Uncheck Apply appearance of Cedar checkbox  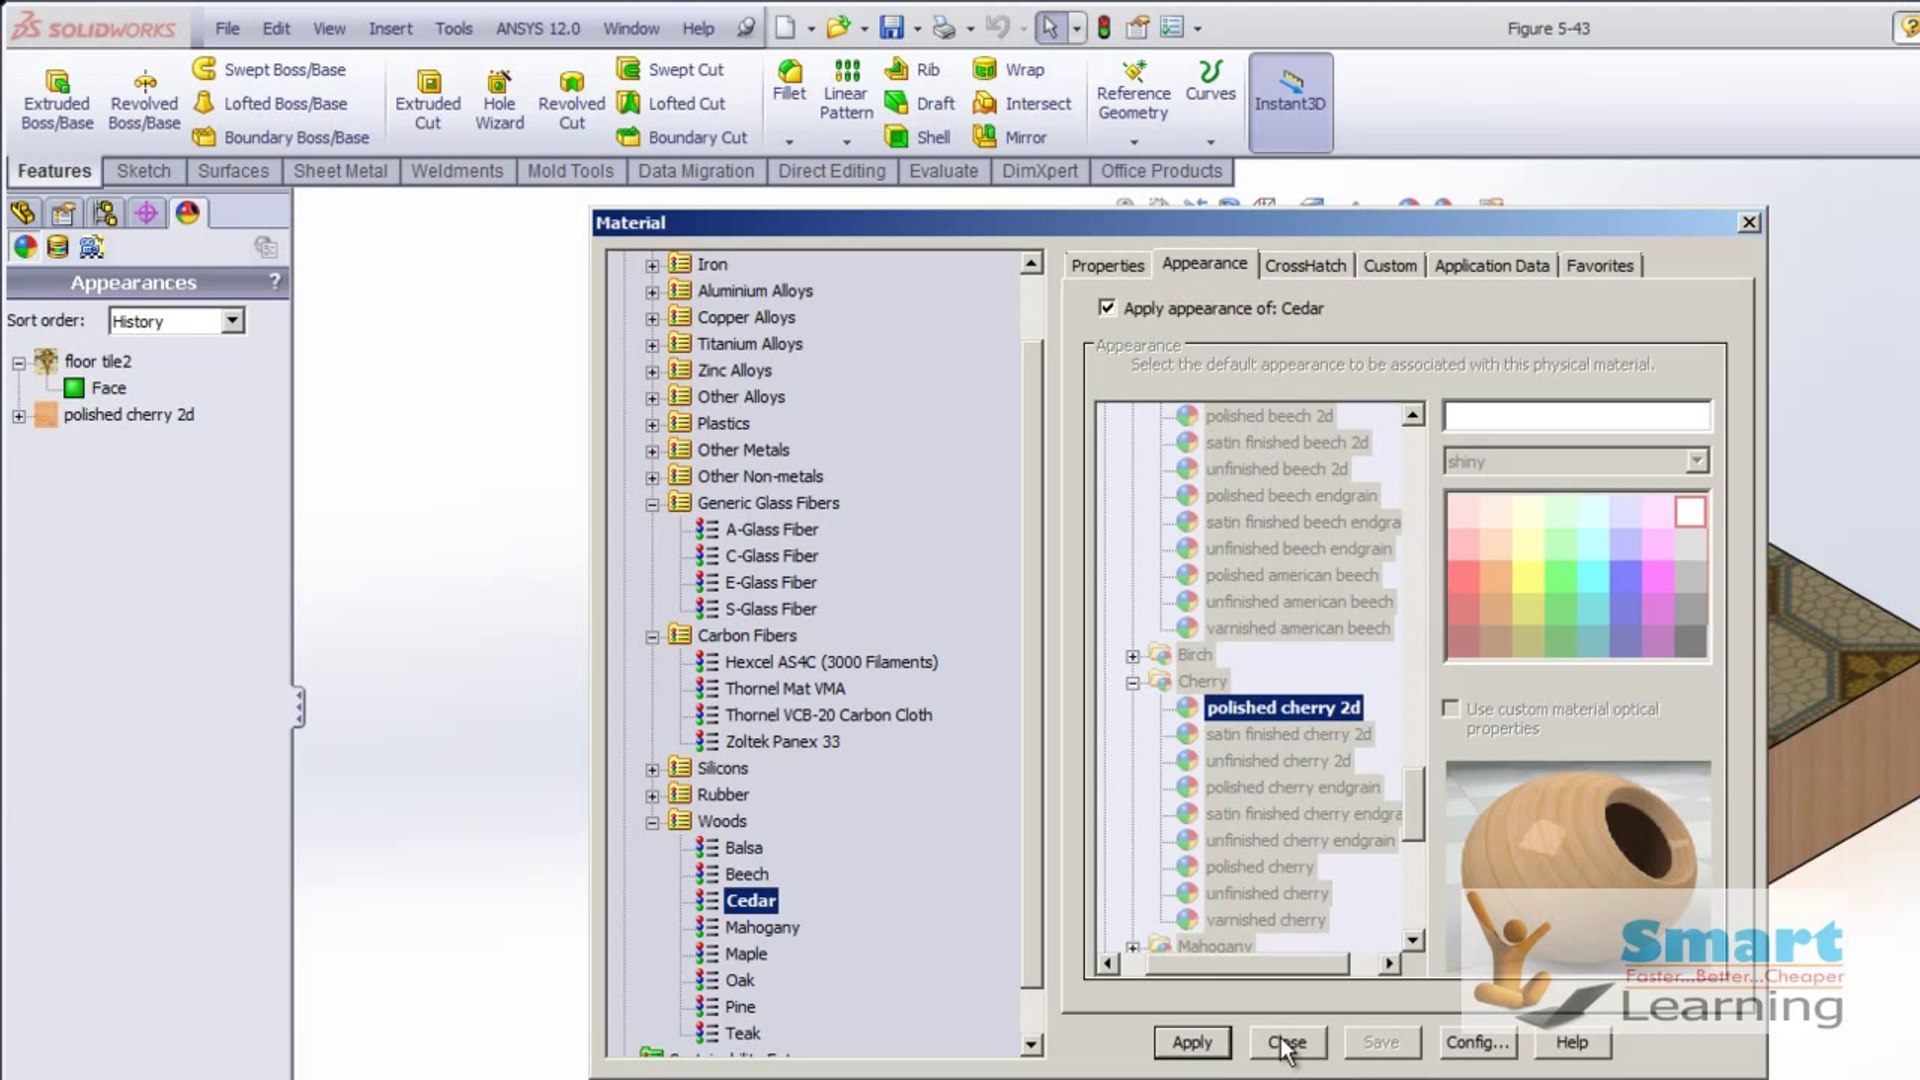coord(1107,308)
